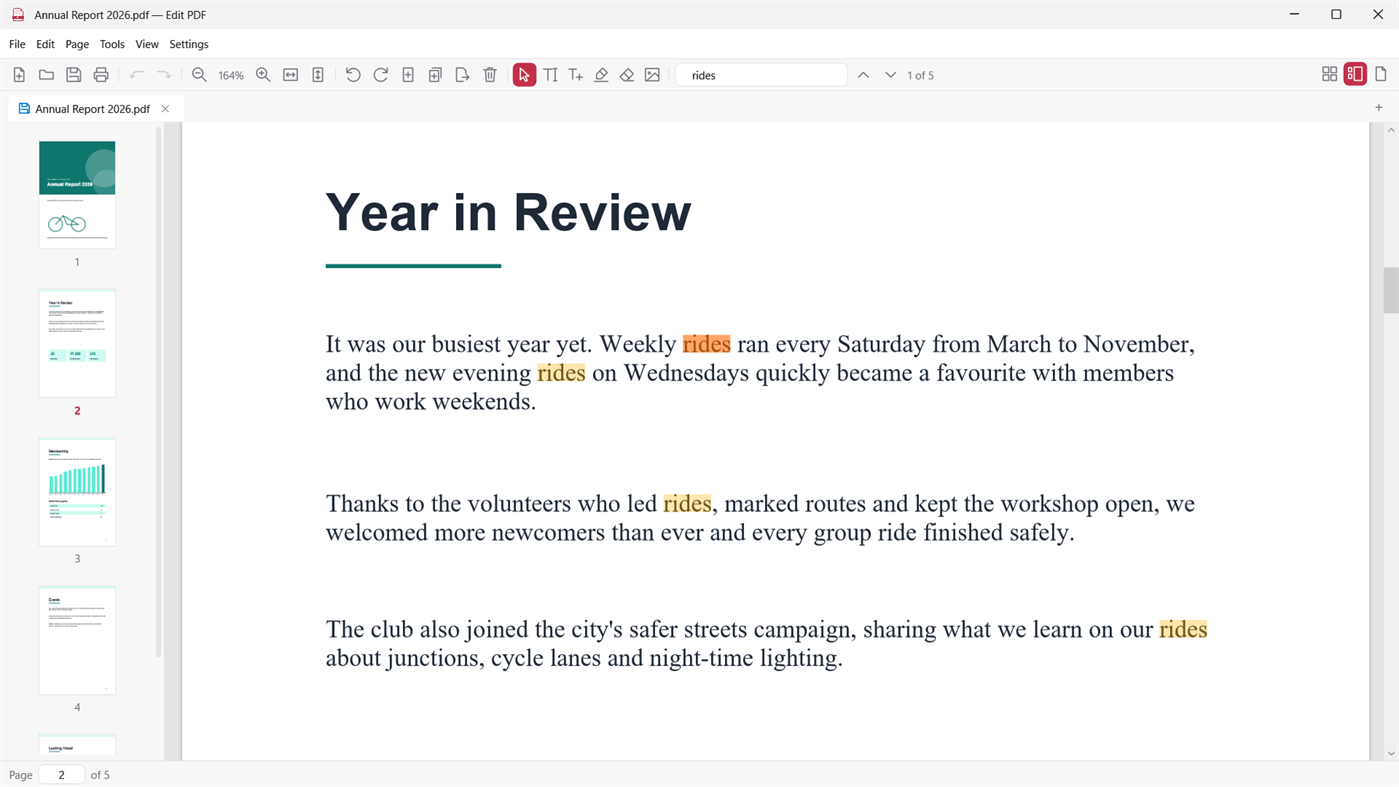This screenshot has height=787, width=1399.
Task: Open a file with the folder icon
Action: (46, 75)
